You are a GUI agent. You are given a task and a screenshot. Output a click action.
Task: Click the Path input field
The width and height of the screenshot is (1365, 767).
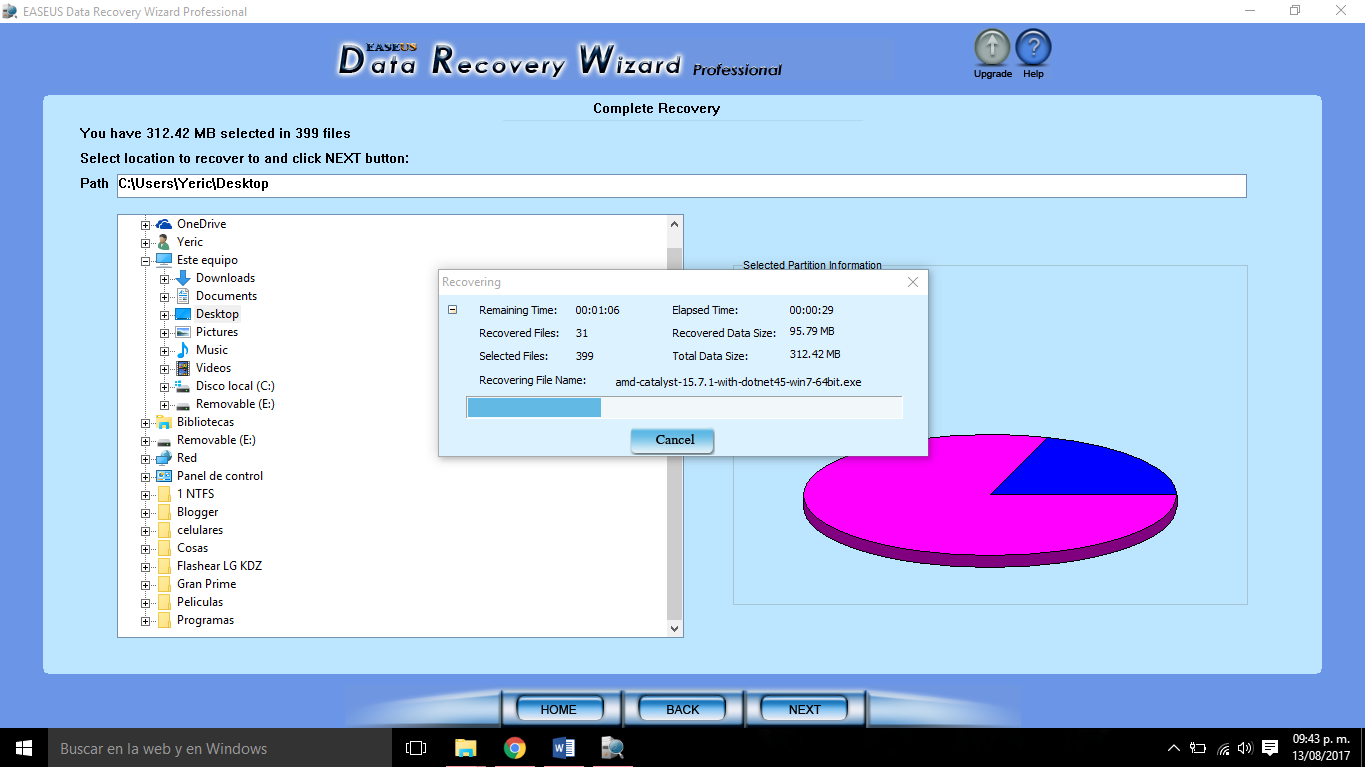click(x=681, y=185)
